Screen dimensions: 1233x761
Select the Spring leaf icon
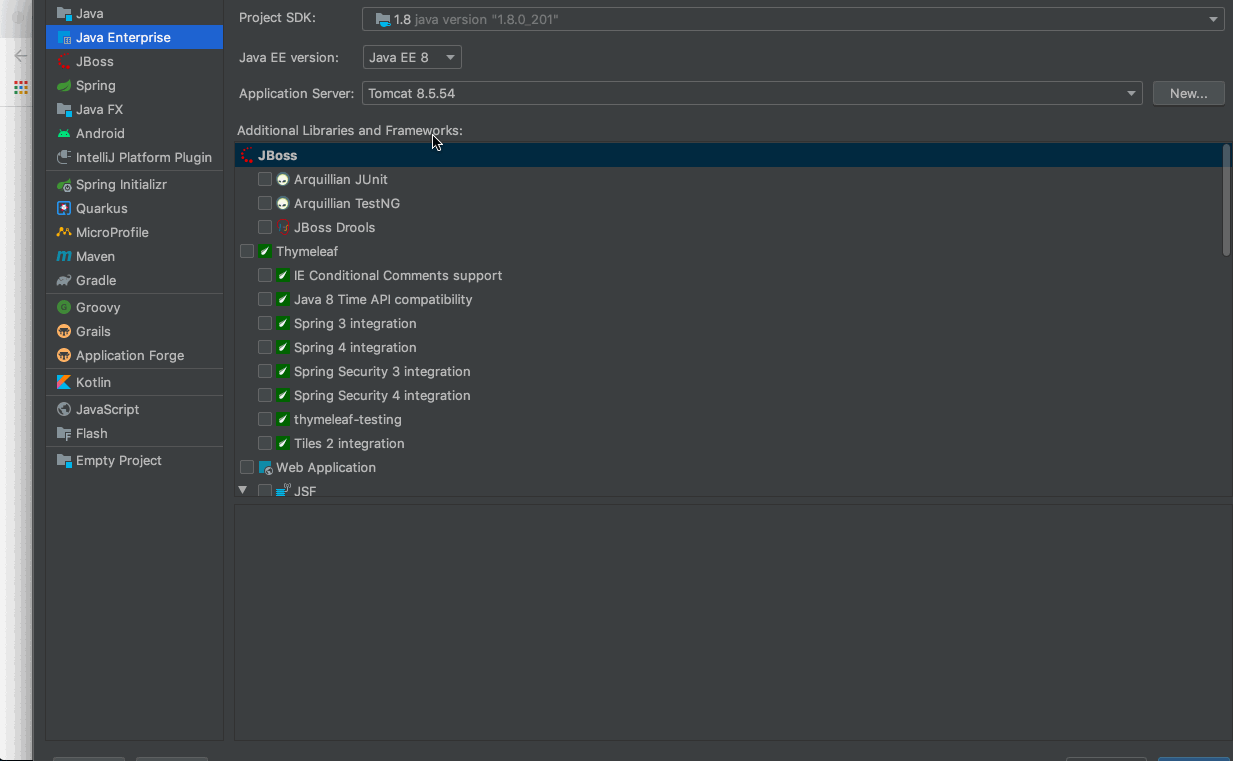[64, 86]
